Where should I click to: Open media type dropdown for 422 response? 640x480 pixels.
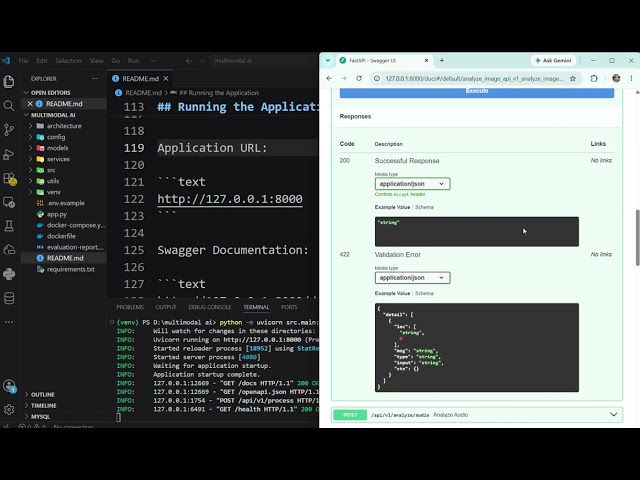(x=412, y=278)
